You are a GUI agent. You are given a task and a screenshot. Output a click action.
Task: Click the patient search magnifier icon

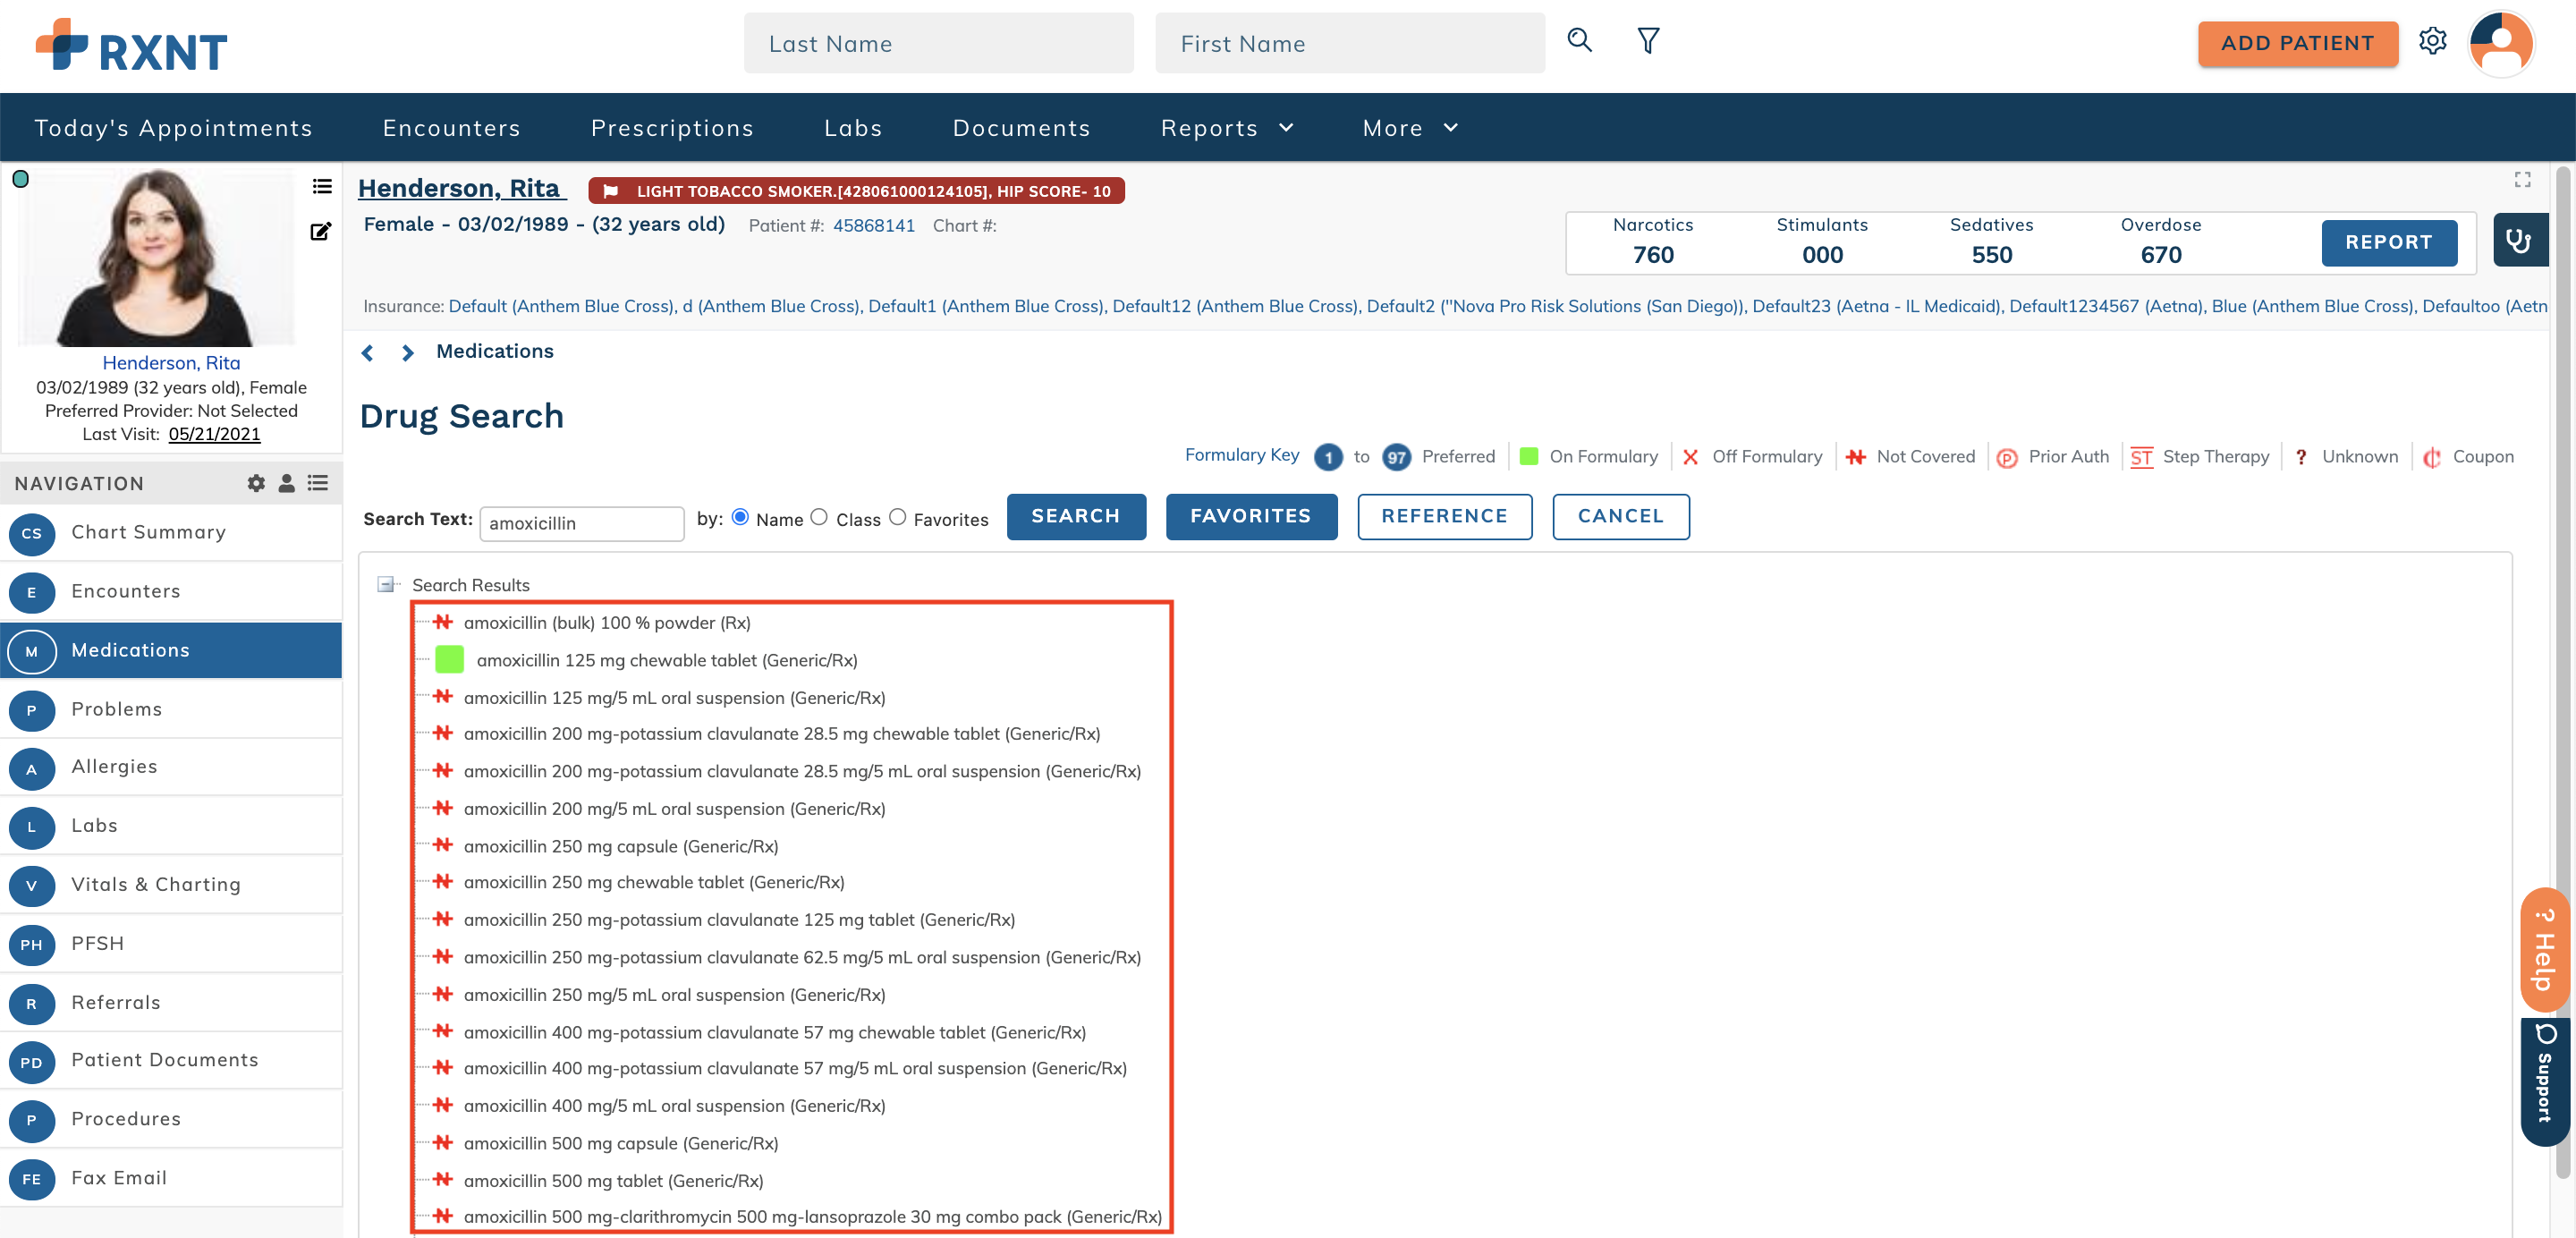tap(1579, 40)
